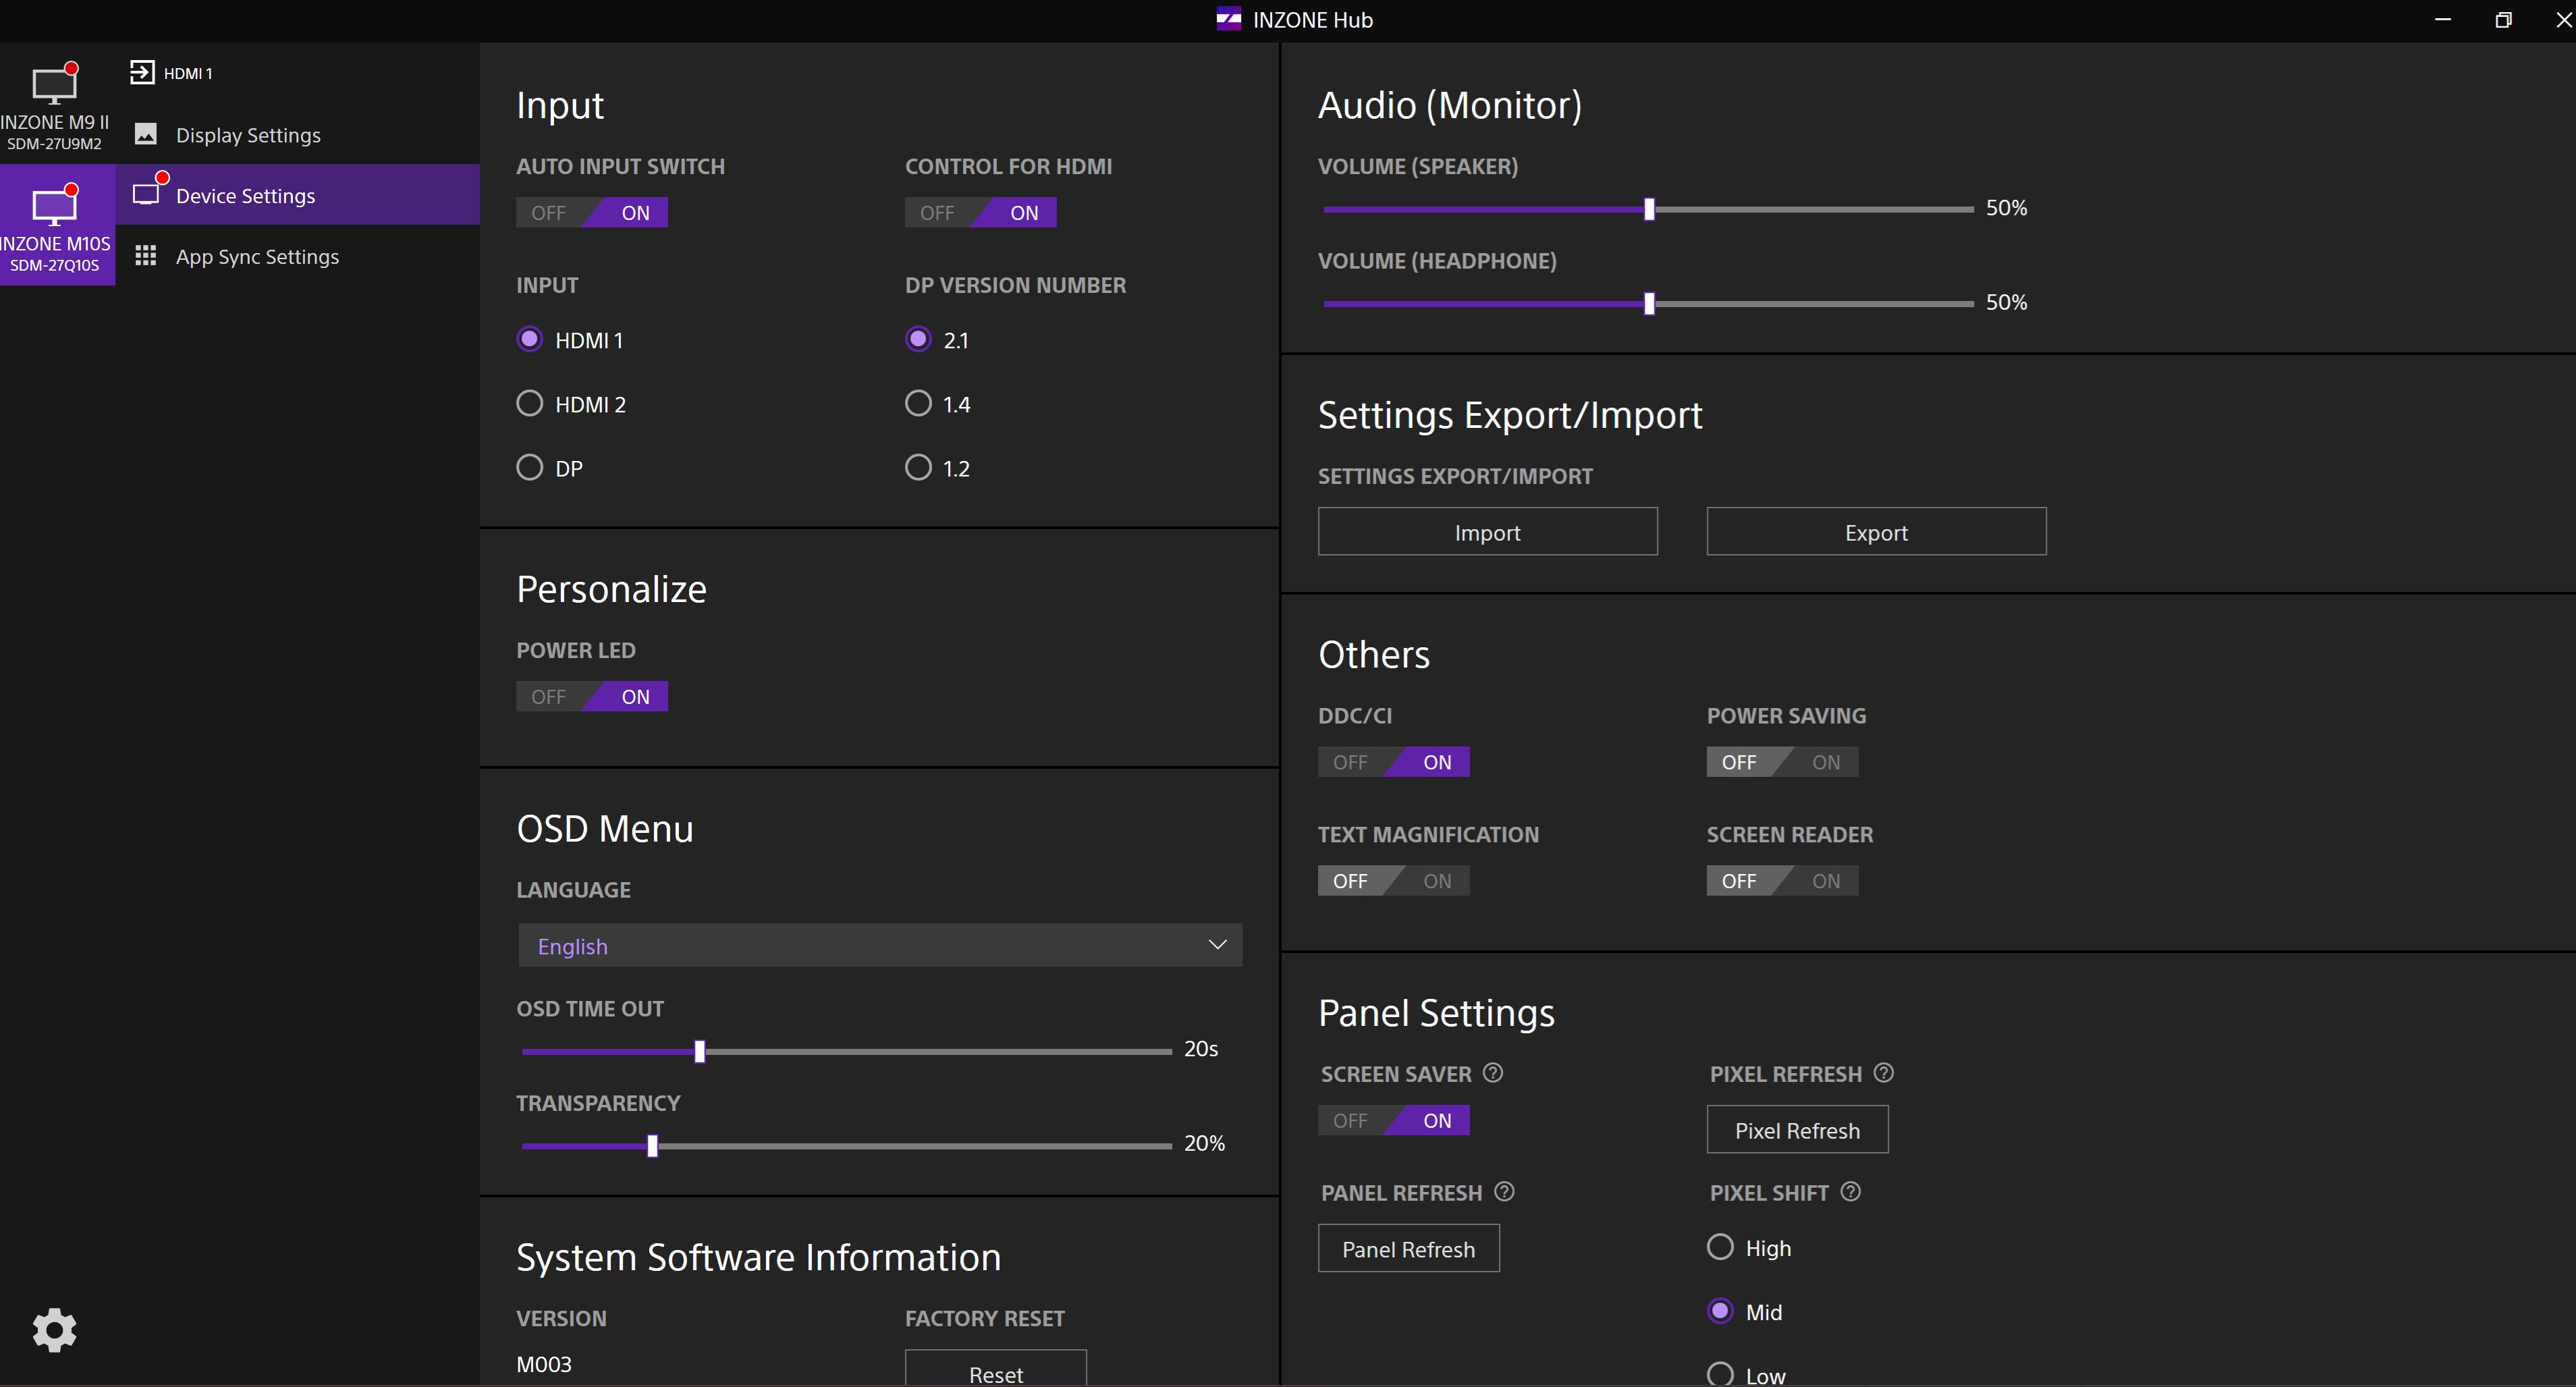2576x1387 pixels.
Task: Click the Pixel Refresh button
Action: tap(1797, 1130)
